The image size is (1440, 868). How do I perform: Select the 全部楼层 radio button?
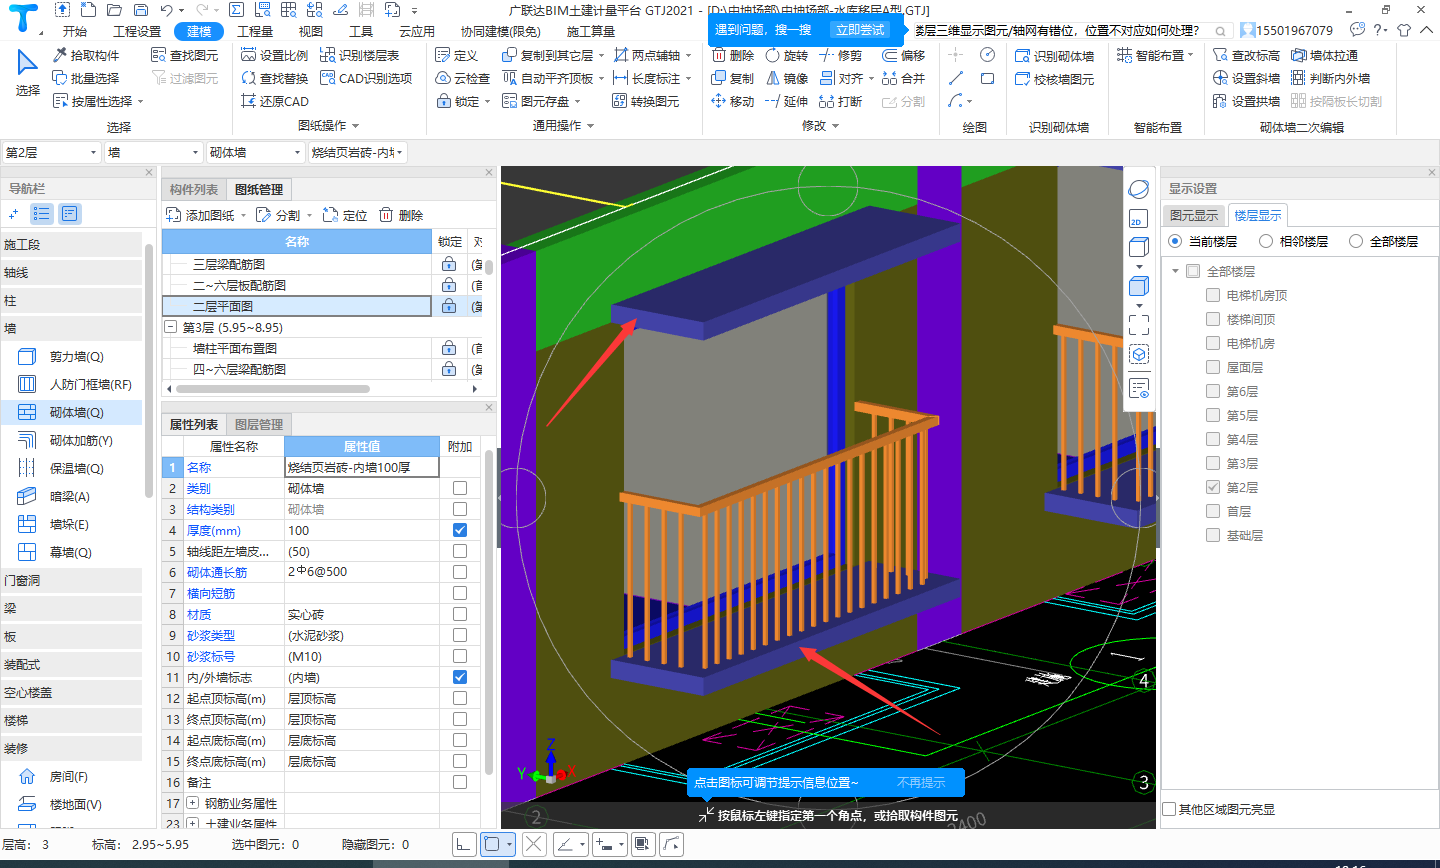pyautogui.click(x=1356, y=241)
